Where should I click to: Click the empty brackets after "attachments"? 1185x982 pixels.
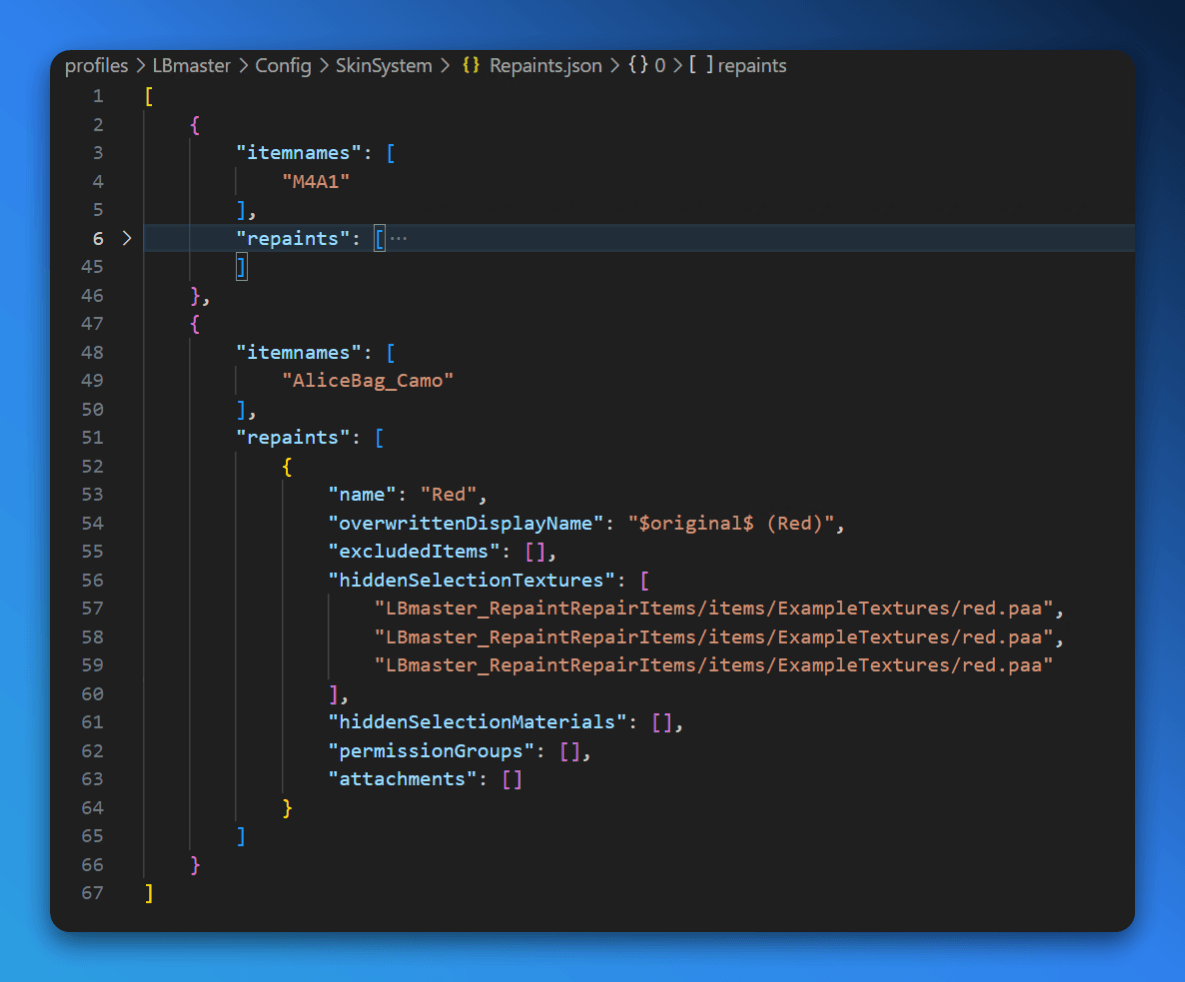pos(512,779)
